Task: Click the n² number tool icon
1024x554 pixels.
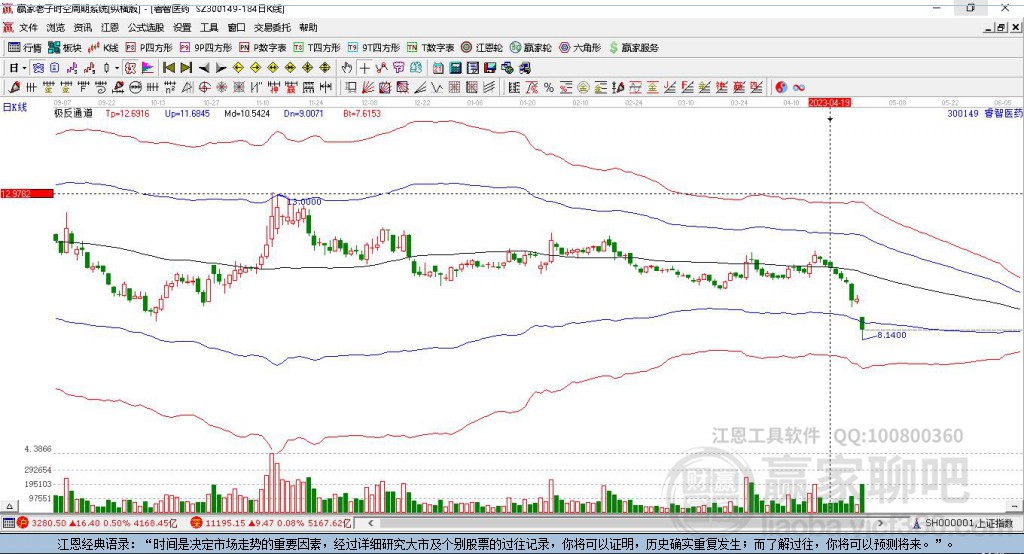Action: click(x=170, y=87)
